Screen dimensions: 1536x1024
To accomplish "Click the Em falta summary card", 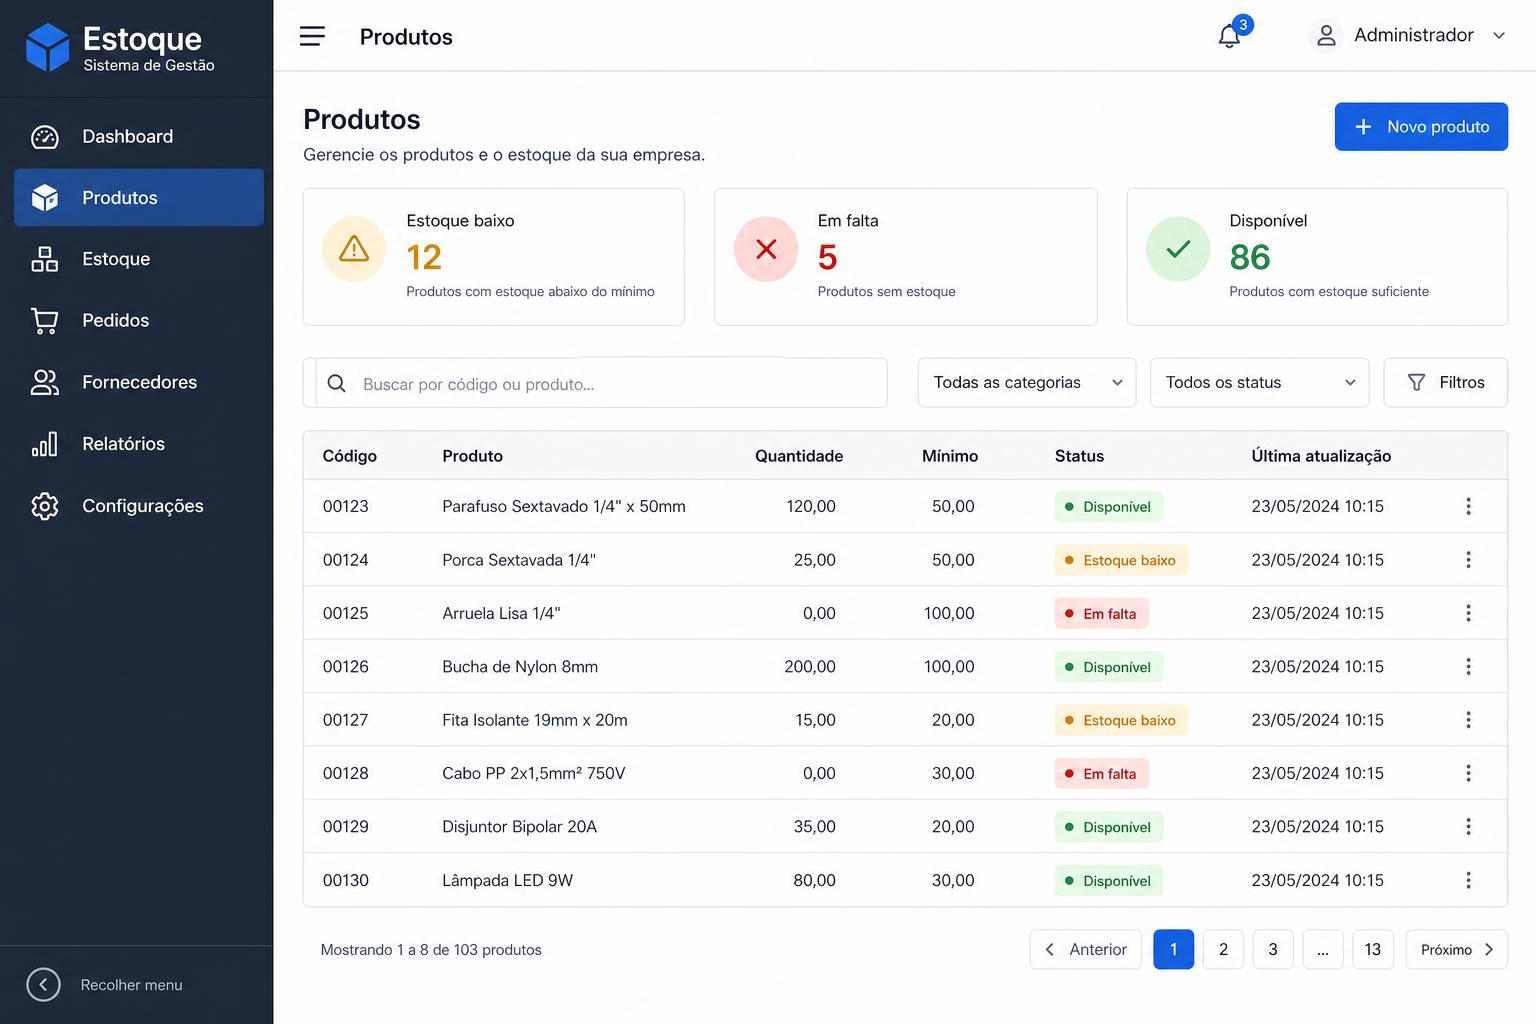I will 906,257.
